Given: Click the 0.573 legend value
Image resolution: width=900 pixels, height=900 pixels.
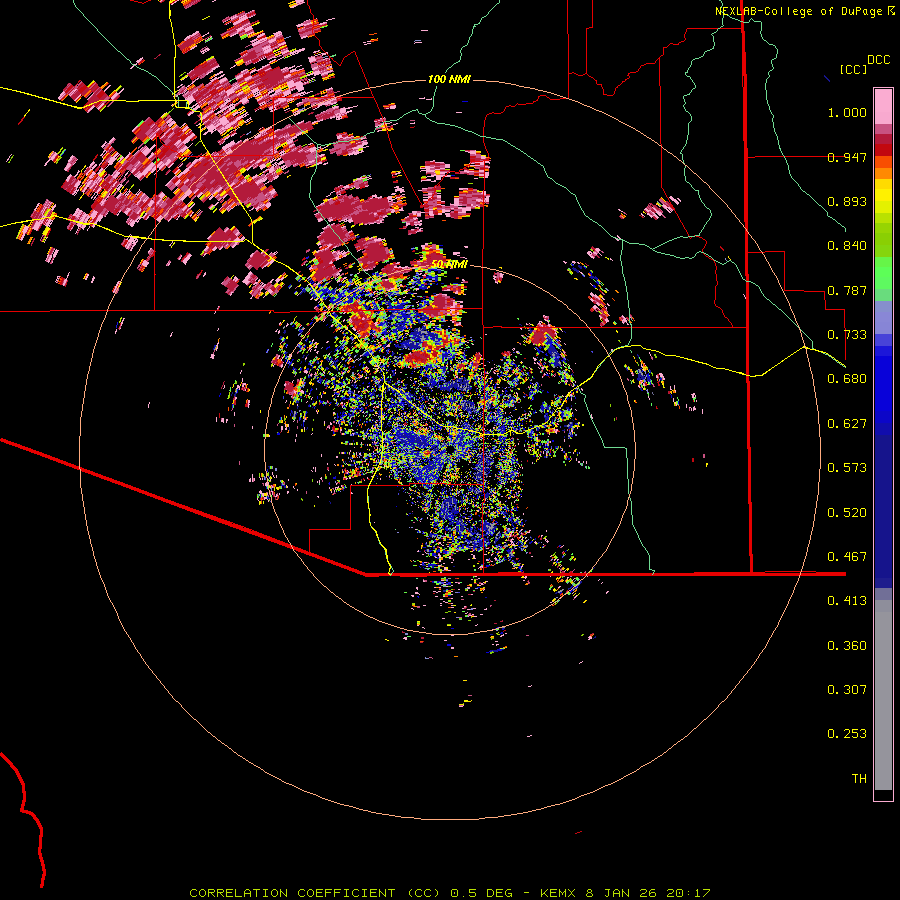Looking at the screenshot, I should click(x=847, y=468).
